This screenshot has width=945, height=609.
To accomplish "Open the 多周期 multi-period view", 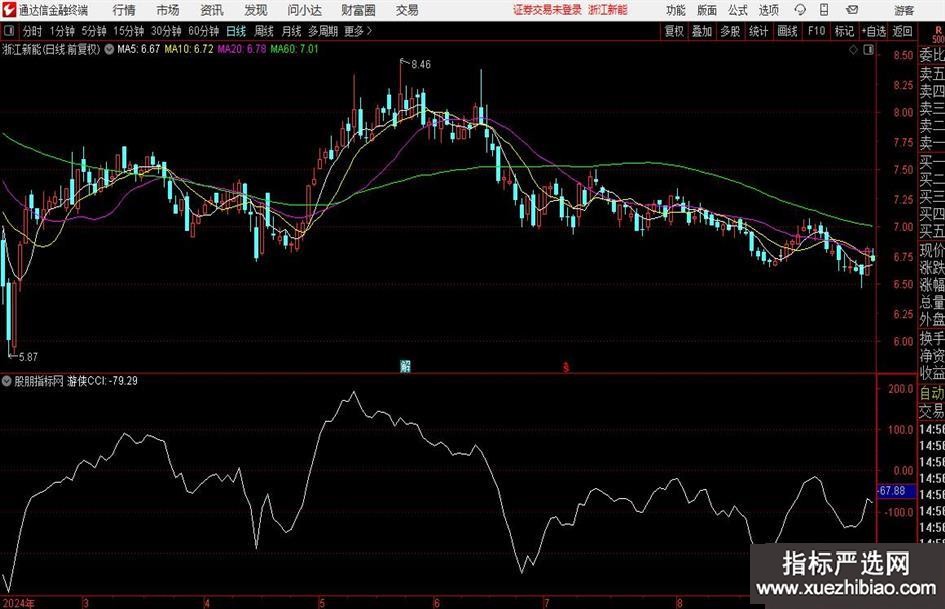I will pos(323,31).
